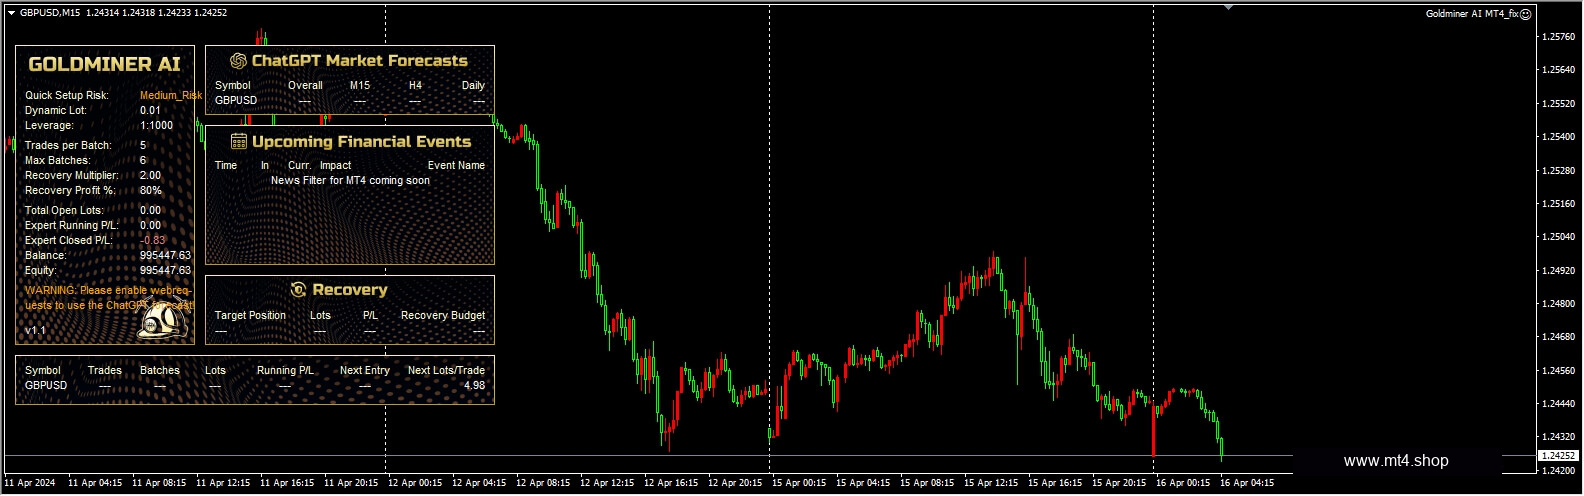
Task: Click the Batches column header in bottom table
Action: click(160, 370)
